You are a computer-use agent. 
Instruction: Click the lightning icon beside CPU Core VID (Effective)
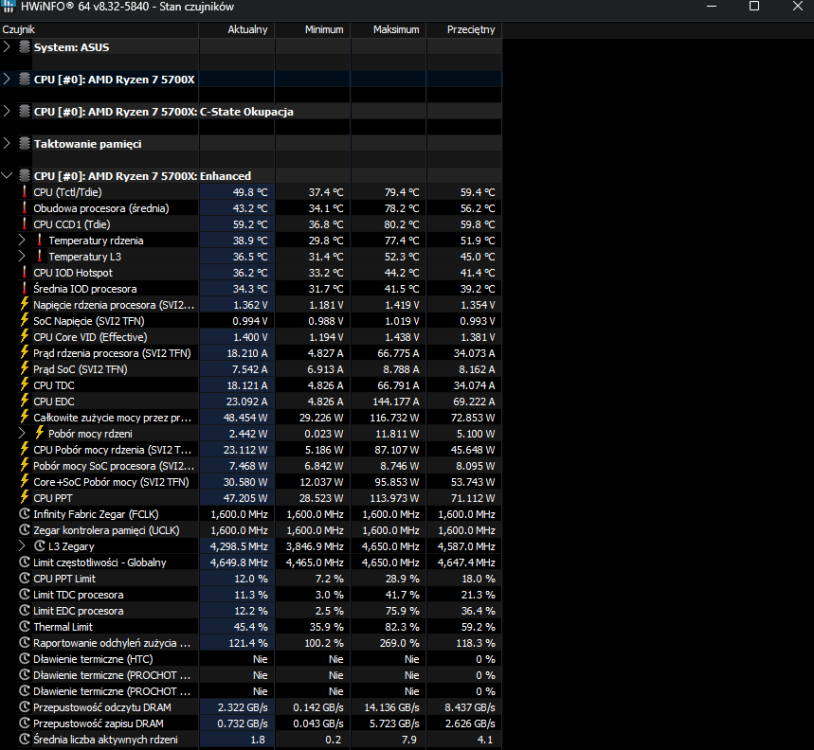[24, 336]
